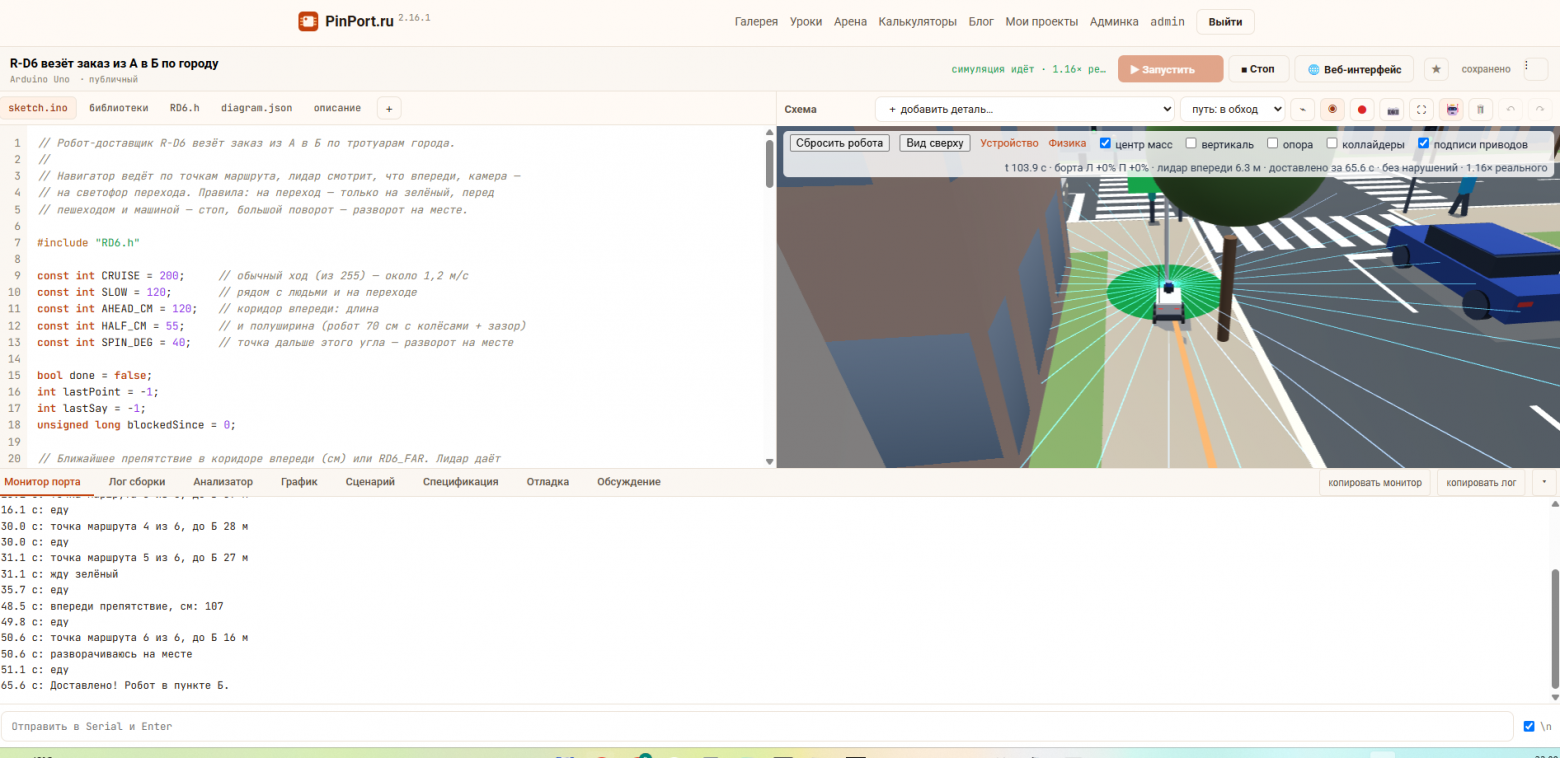
Task: Open the Галерея navigation link
Action: pyautogui.click(x=756, y=22)
